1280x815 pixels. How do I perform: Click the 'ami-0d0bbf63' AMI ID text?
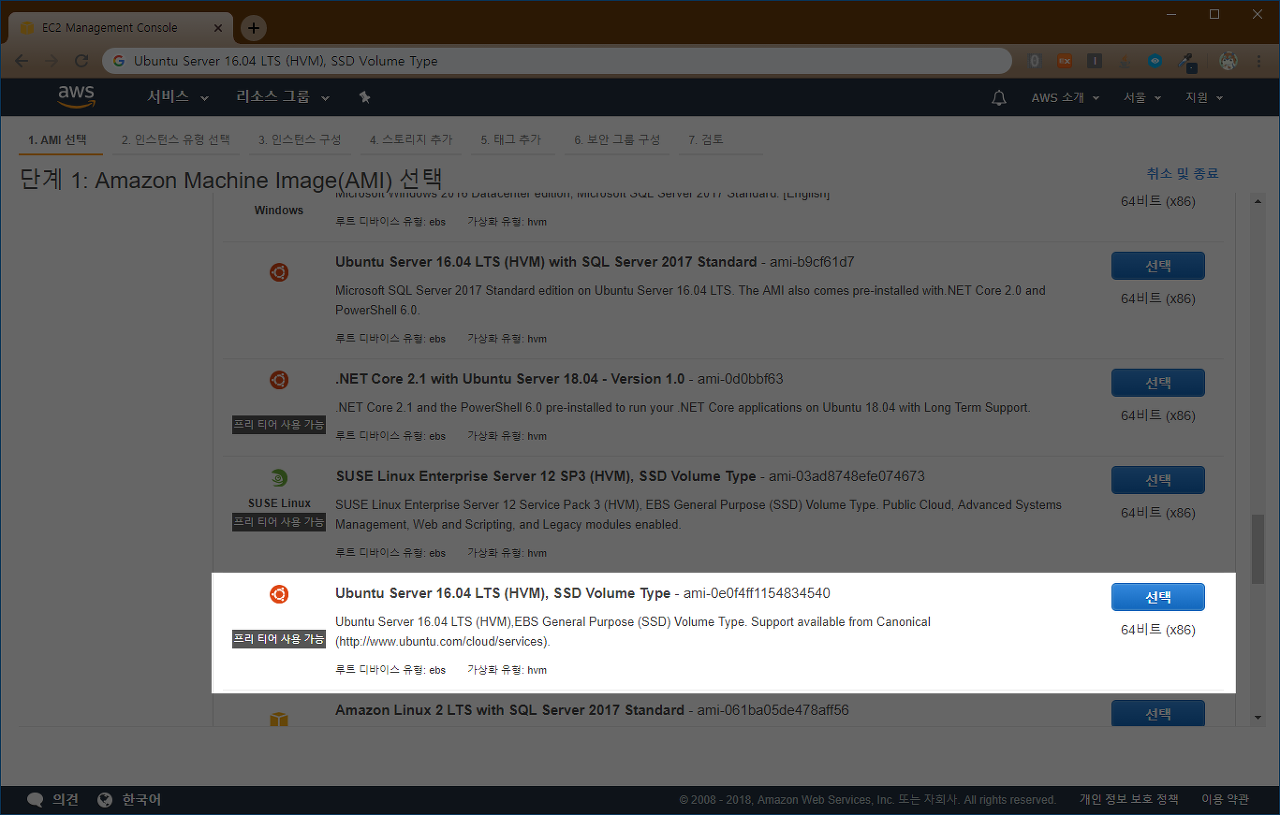[x=740, y=379]
